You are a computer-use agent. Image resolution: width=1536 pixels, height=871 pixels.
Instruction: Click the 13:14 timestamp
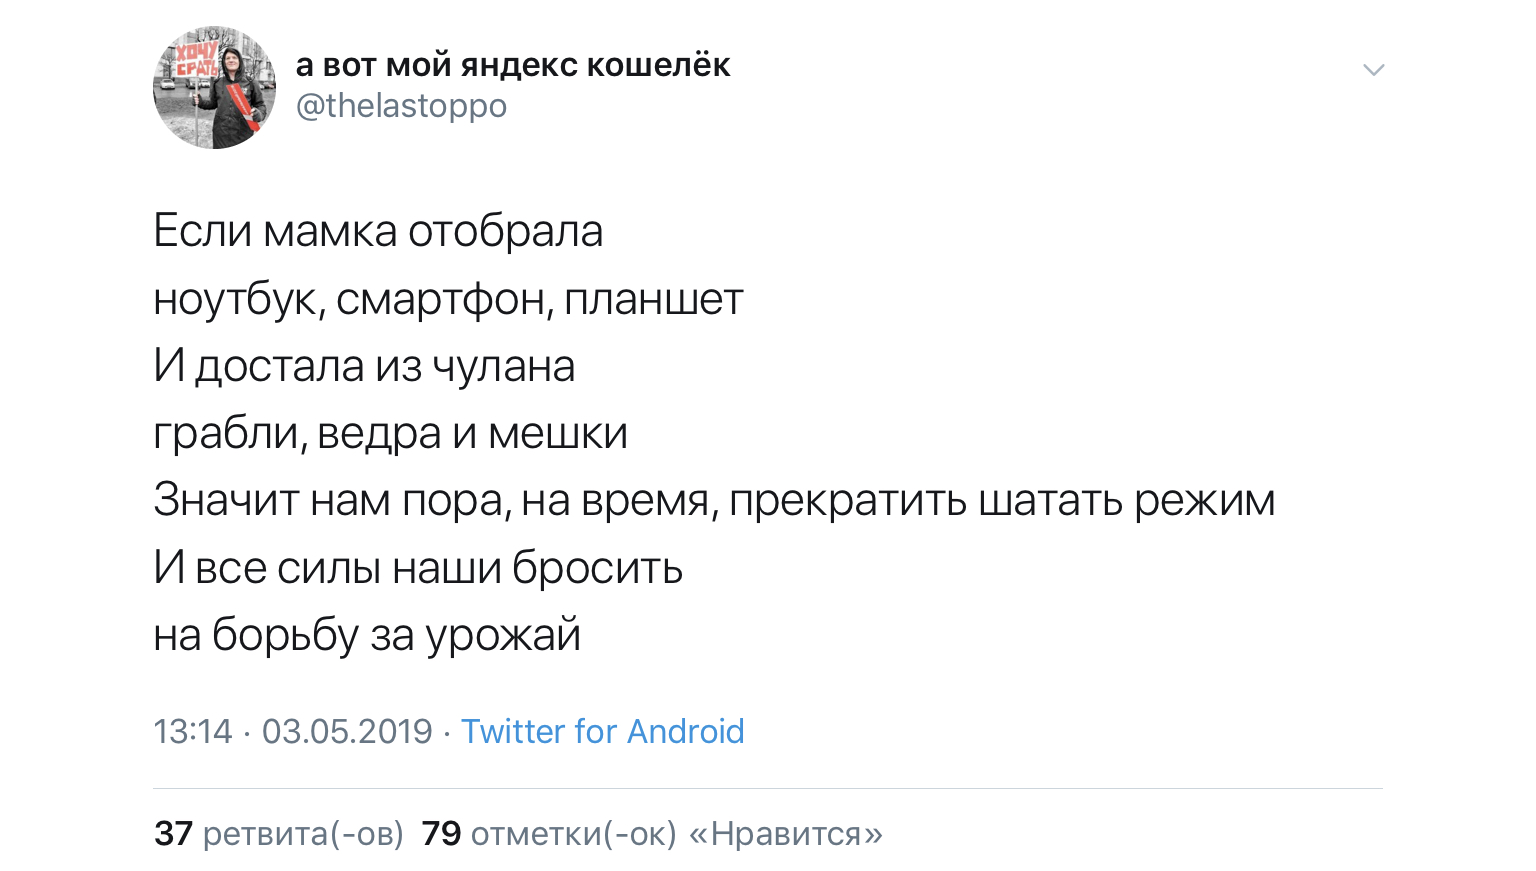[192, 731]
